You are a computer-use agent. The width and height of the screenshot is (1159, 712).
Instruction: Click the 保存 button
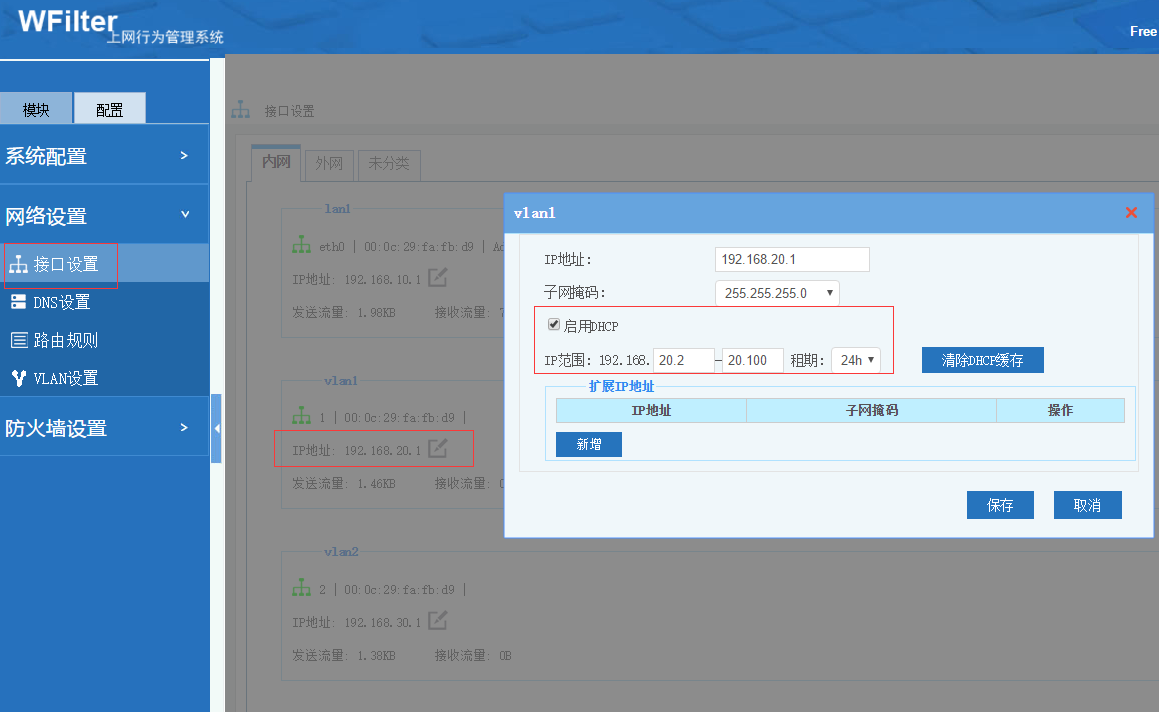coord(1000,505)
